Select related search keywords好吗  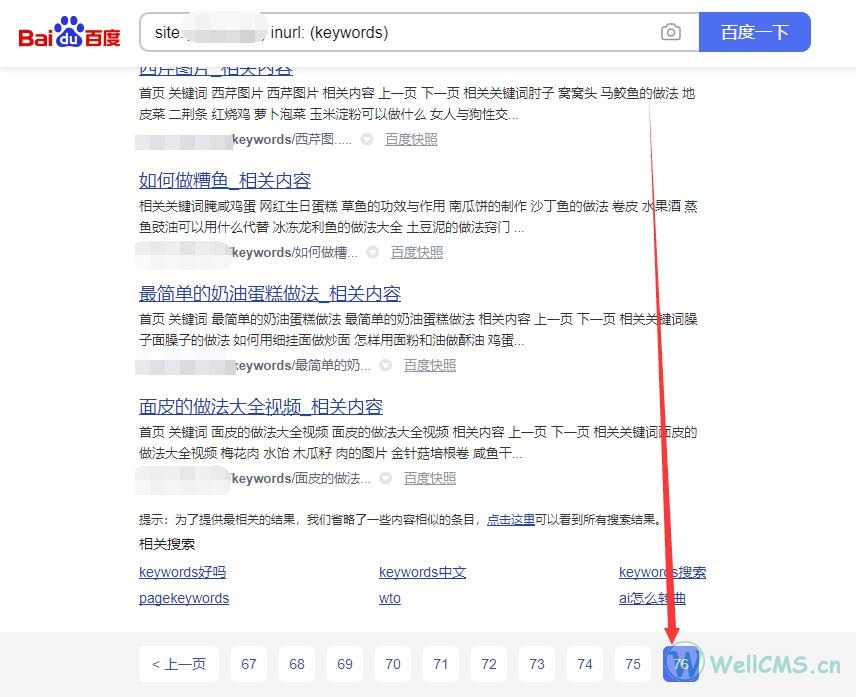point(182,573)
